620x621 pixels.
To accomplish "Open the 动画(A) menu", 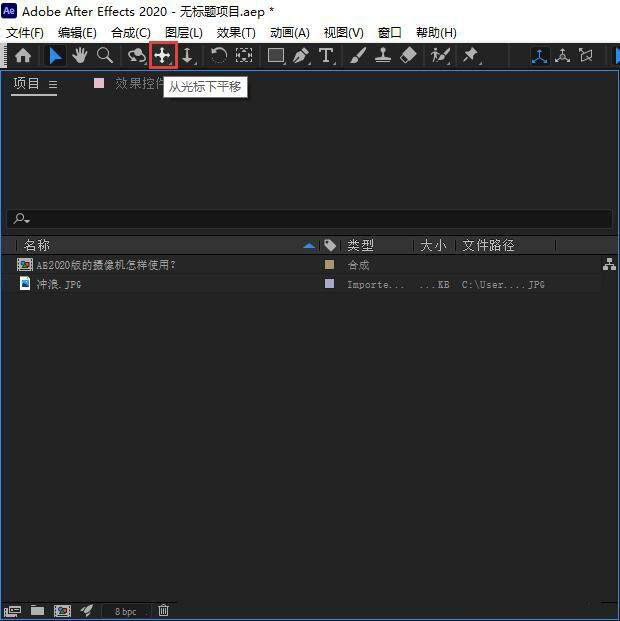I will 290,32.
